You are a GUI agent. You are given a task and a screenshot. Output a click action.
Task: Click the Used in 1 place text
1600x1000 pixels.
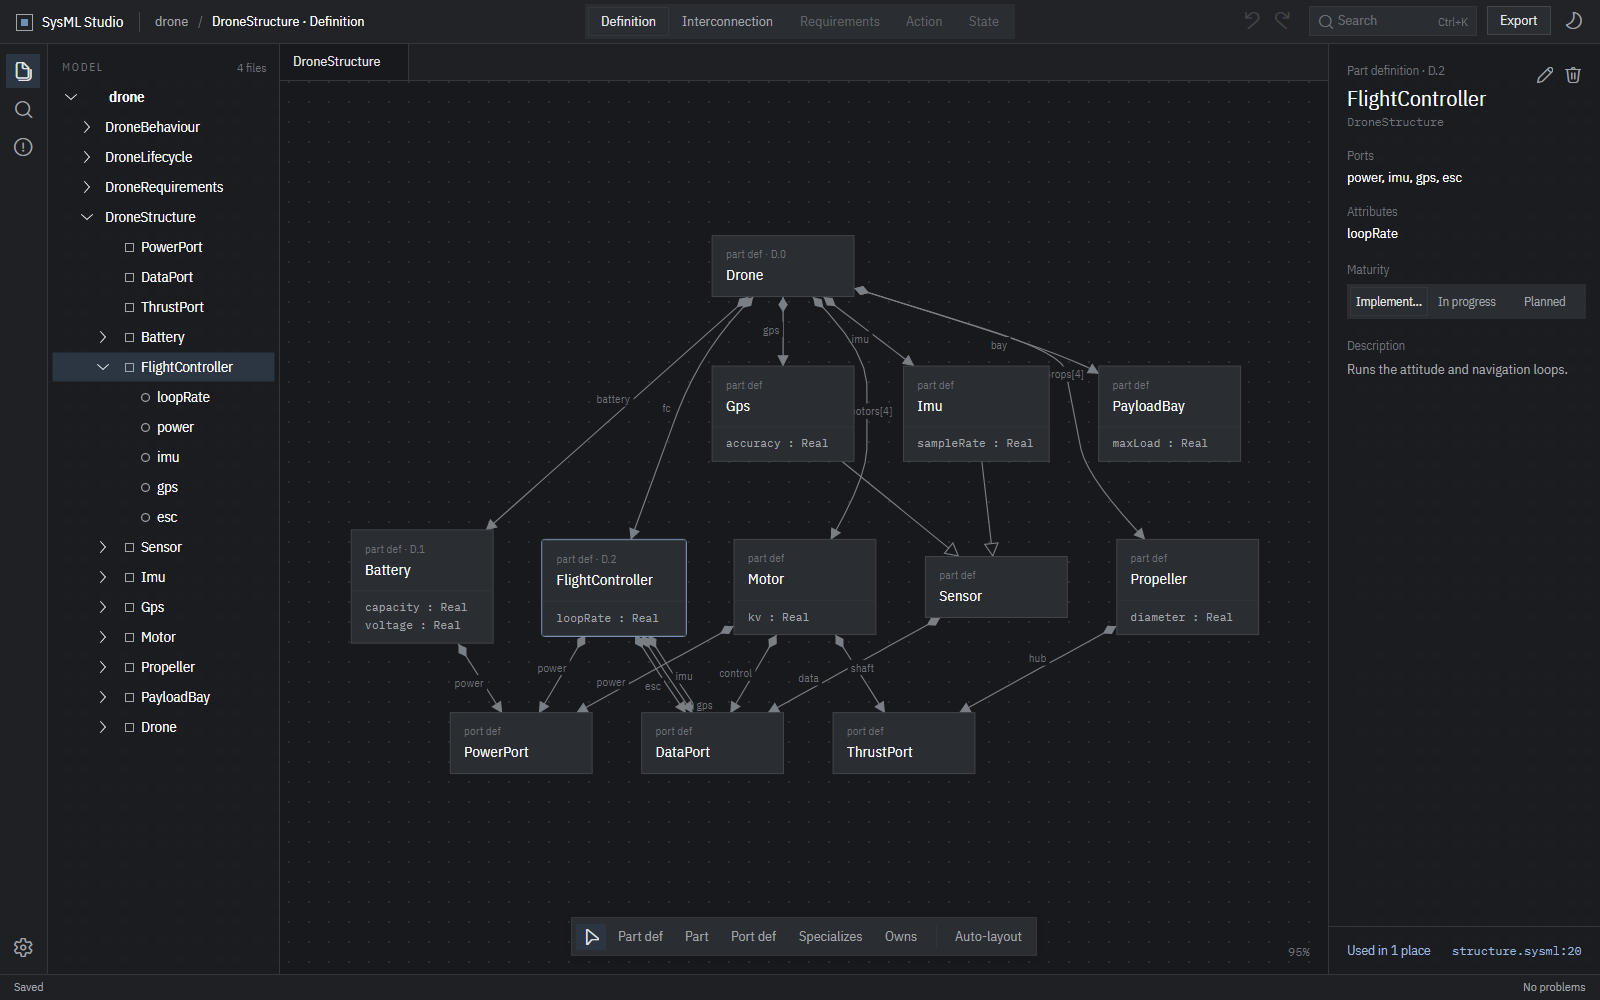(1388, 951)
